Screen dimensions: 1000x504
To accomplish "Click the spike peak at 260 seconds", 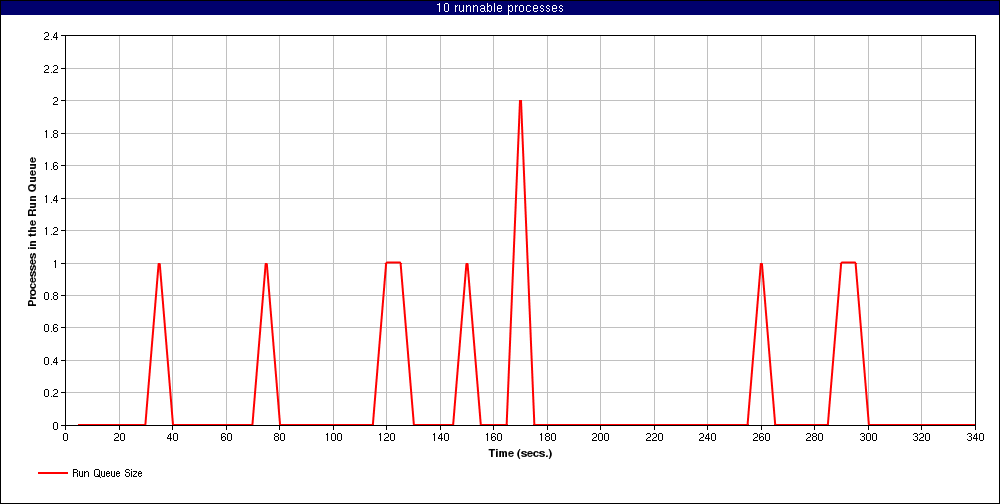I will (x=761, y=263).
